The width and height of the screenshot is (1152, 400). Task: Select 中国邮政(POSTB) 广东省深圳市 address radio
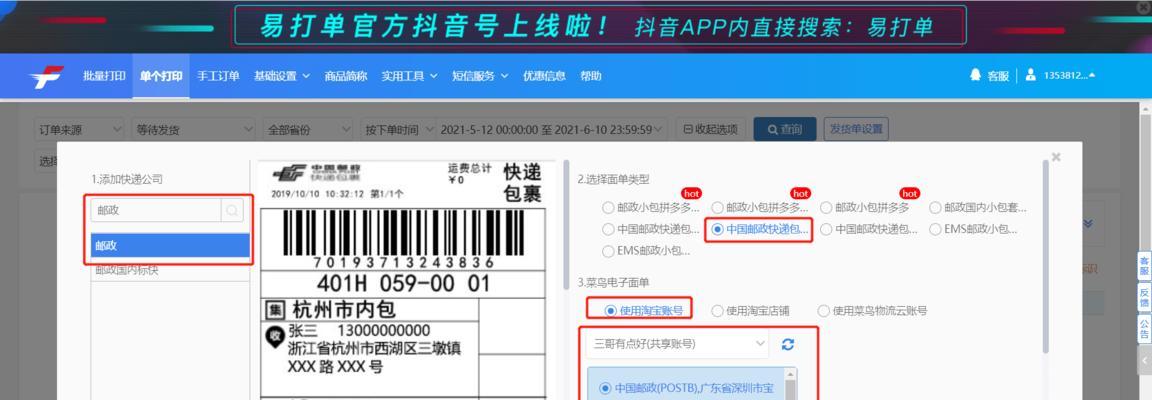tap(605, 388)
